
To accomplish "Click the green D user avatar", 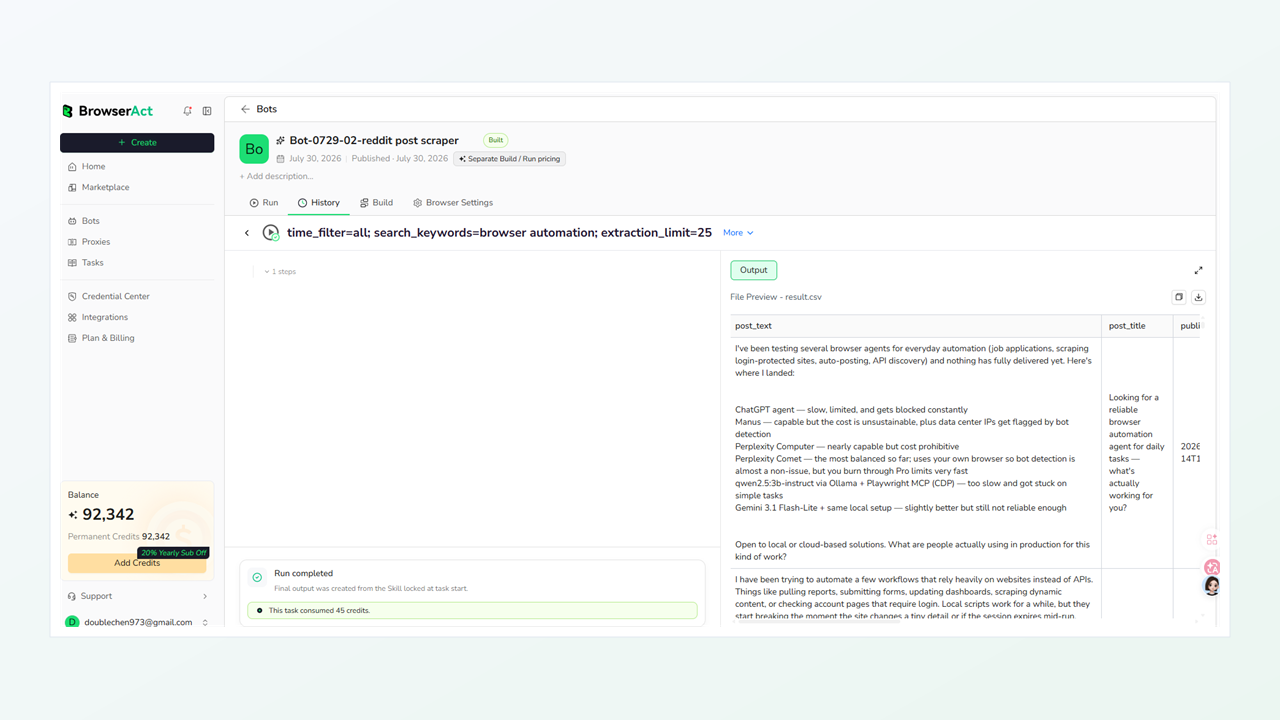I will [72, 622].
